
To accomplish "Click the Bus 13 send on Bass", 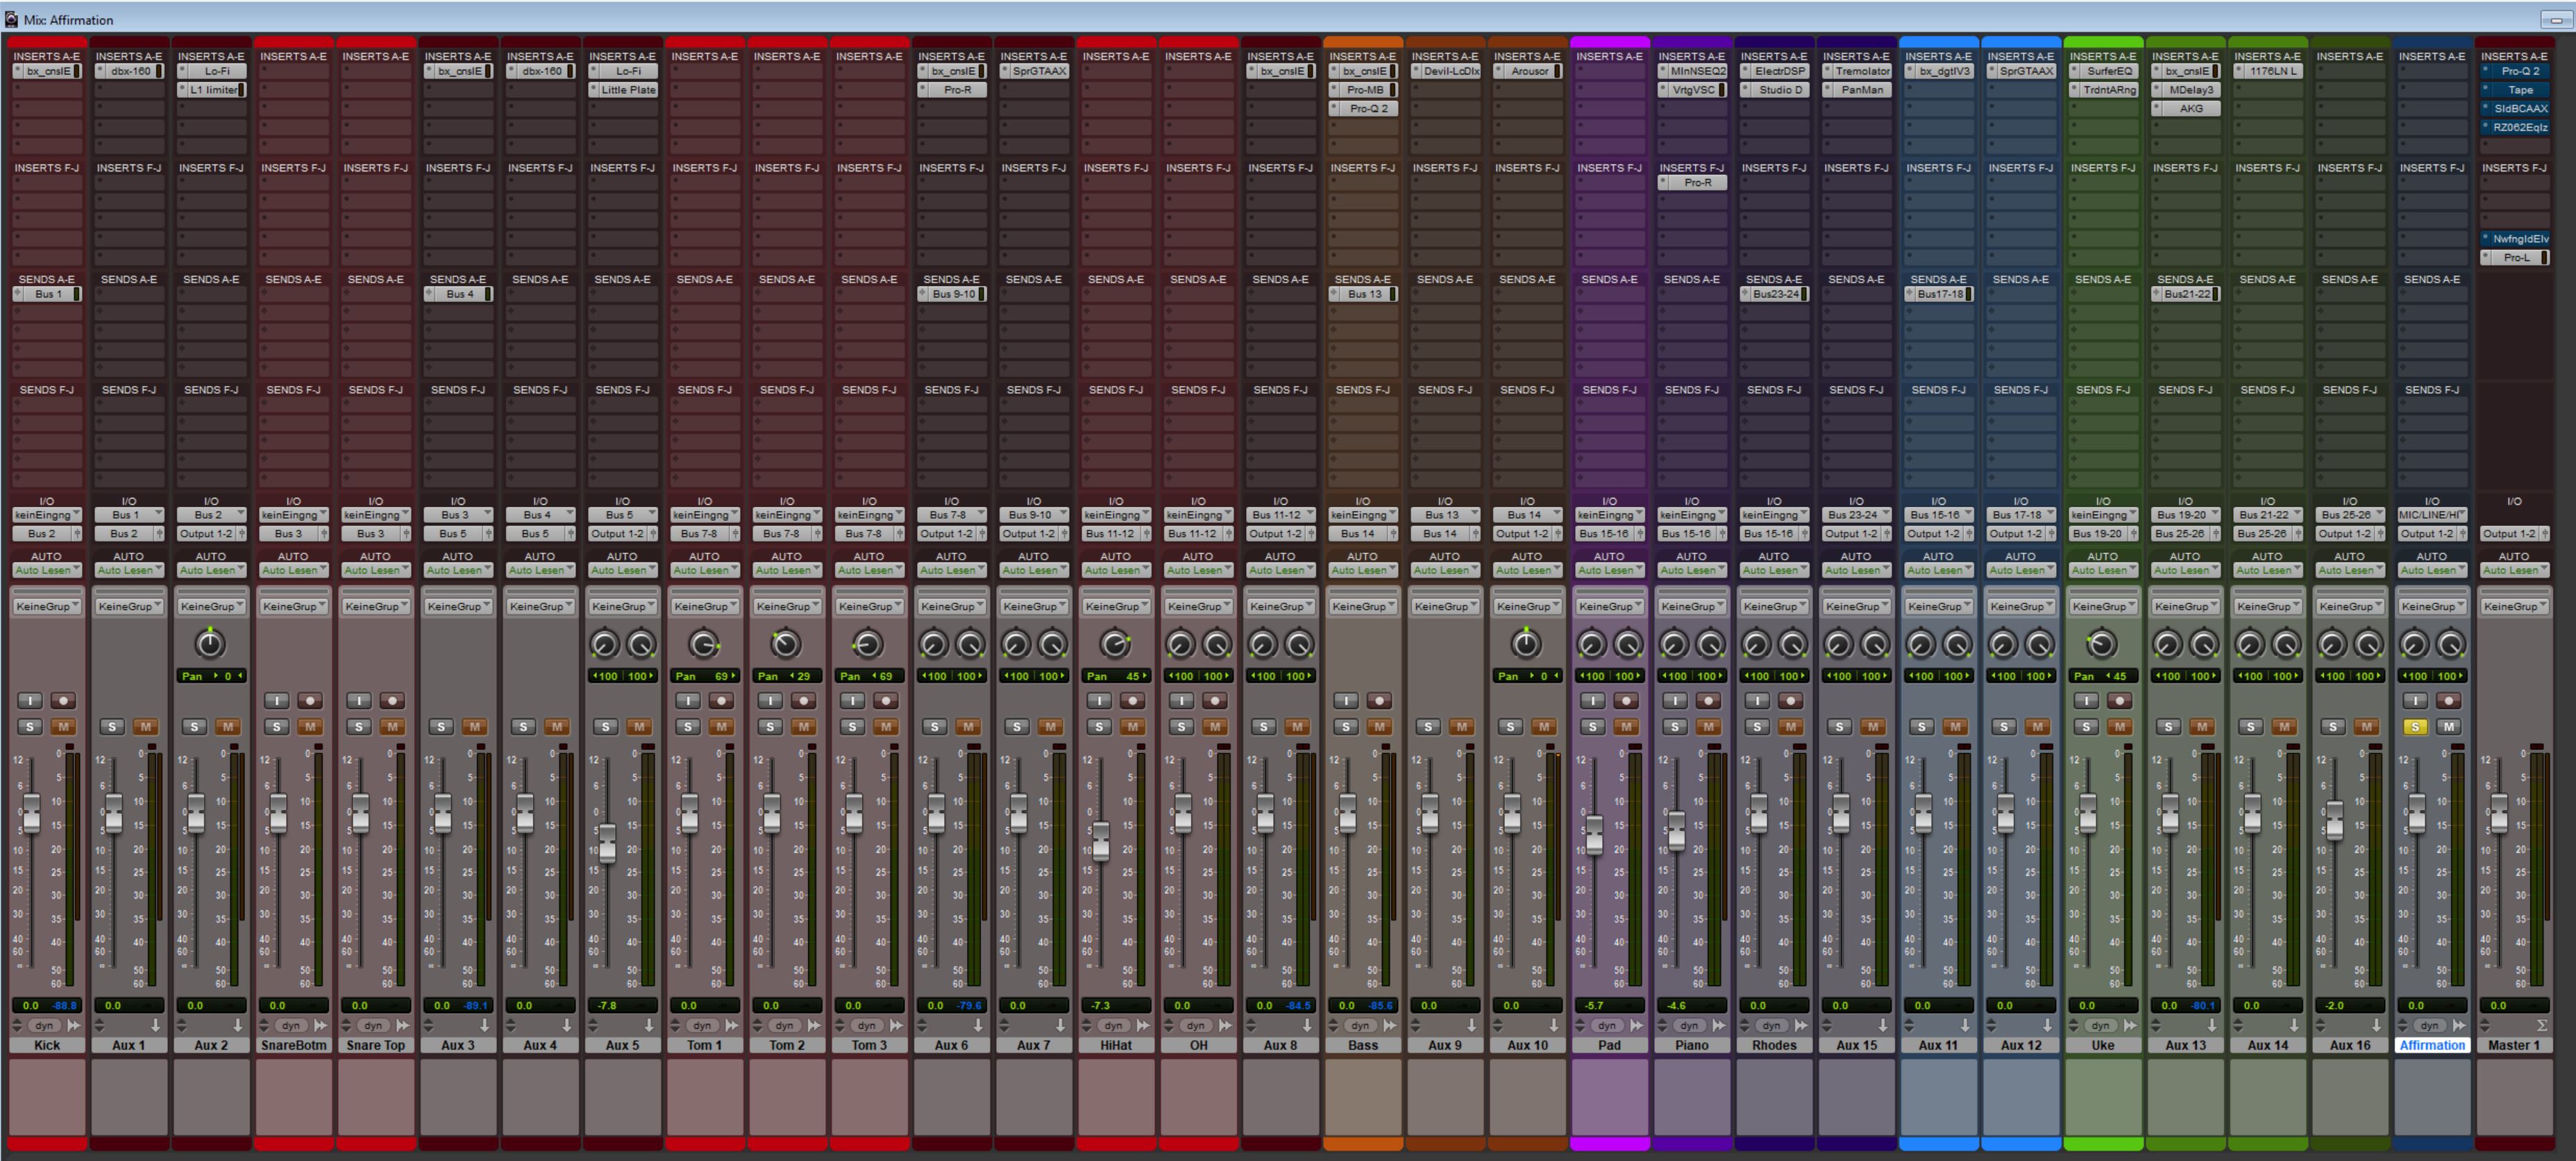I will (1364, 294).
